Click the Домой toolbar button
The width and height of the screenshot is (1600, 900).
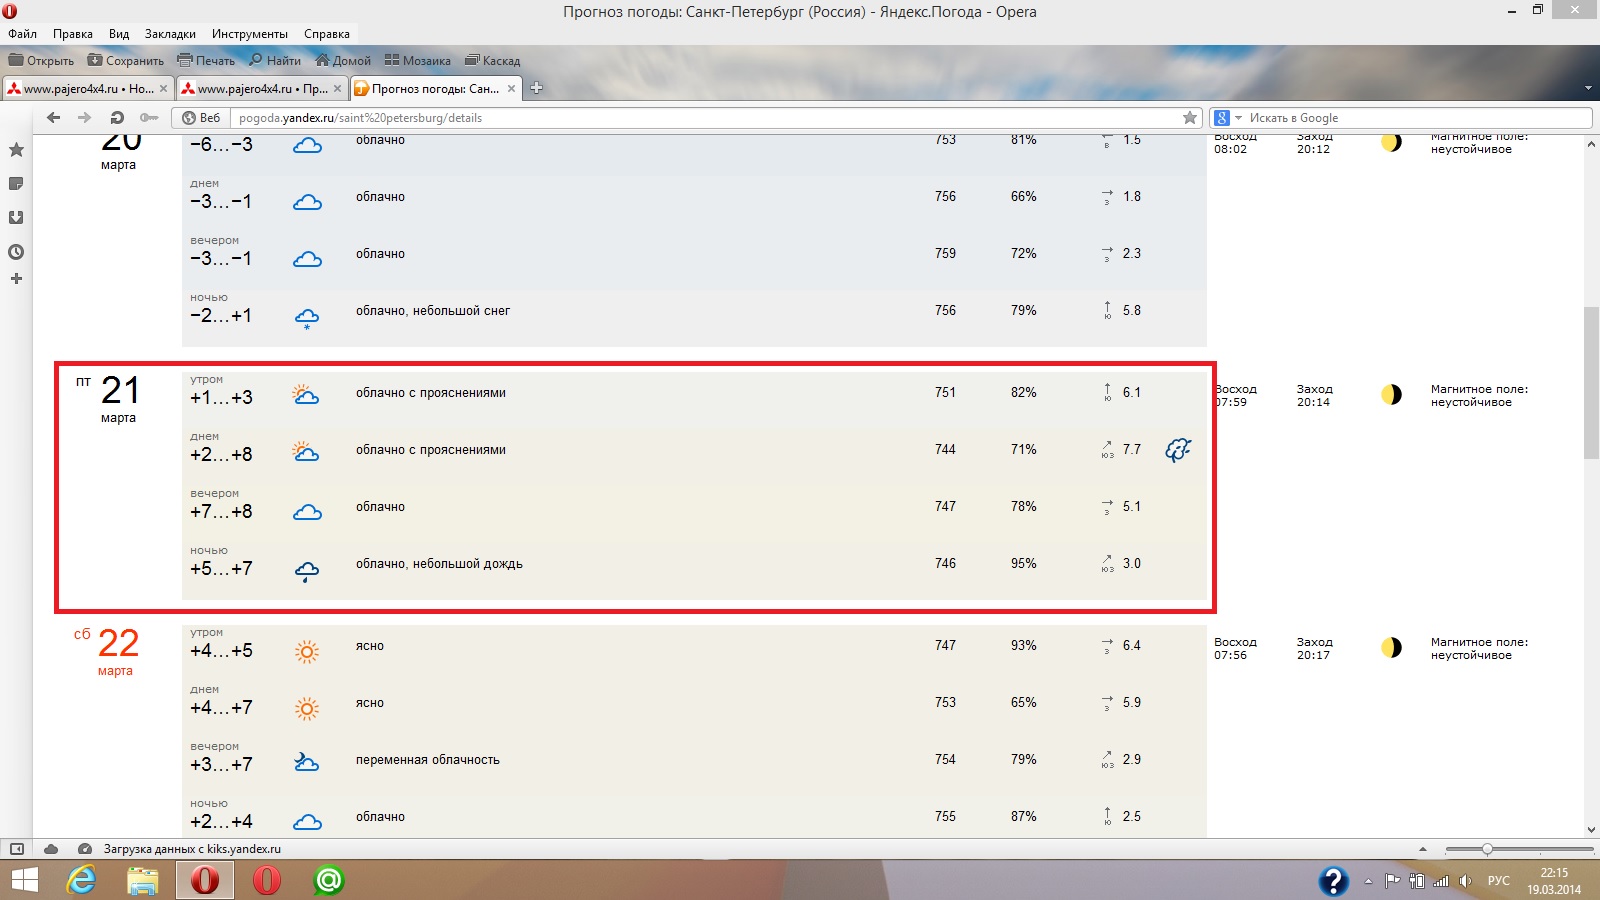point(343,60)
